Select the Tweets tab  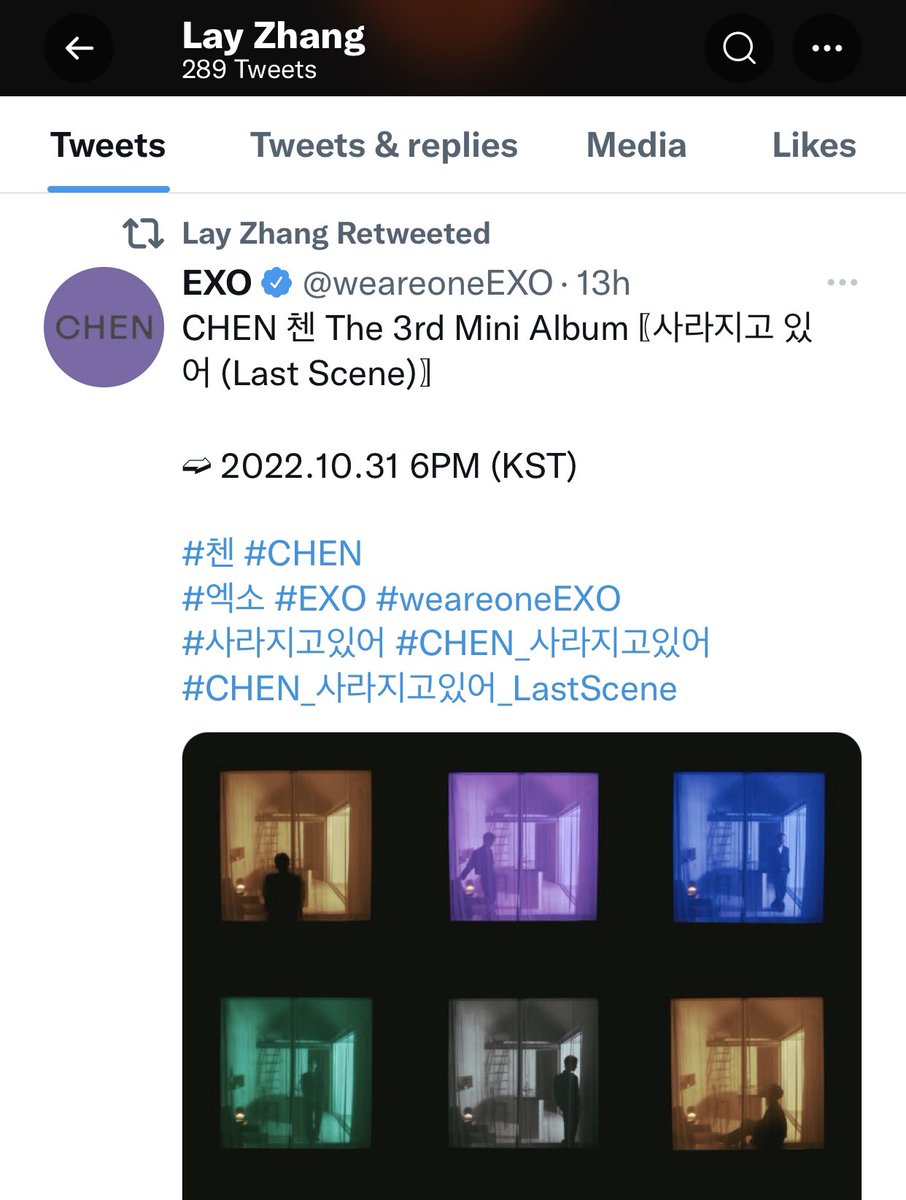(108, 146)
